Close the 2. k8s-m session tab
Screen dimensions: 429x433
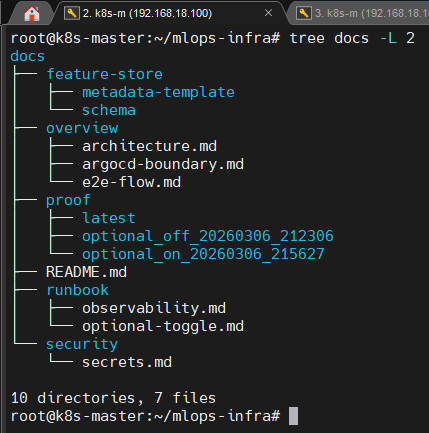(x=268, y=13)
